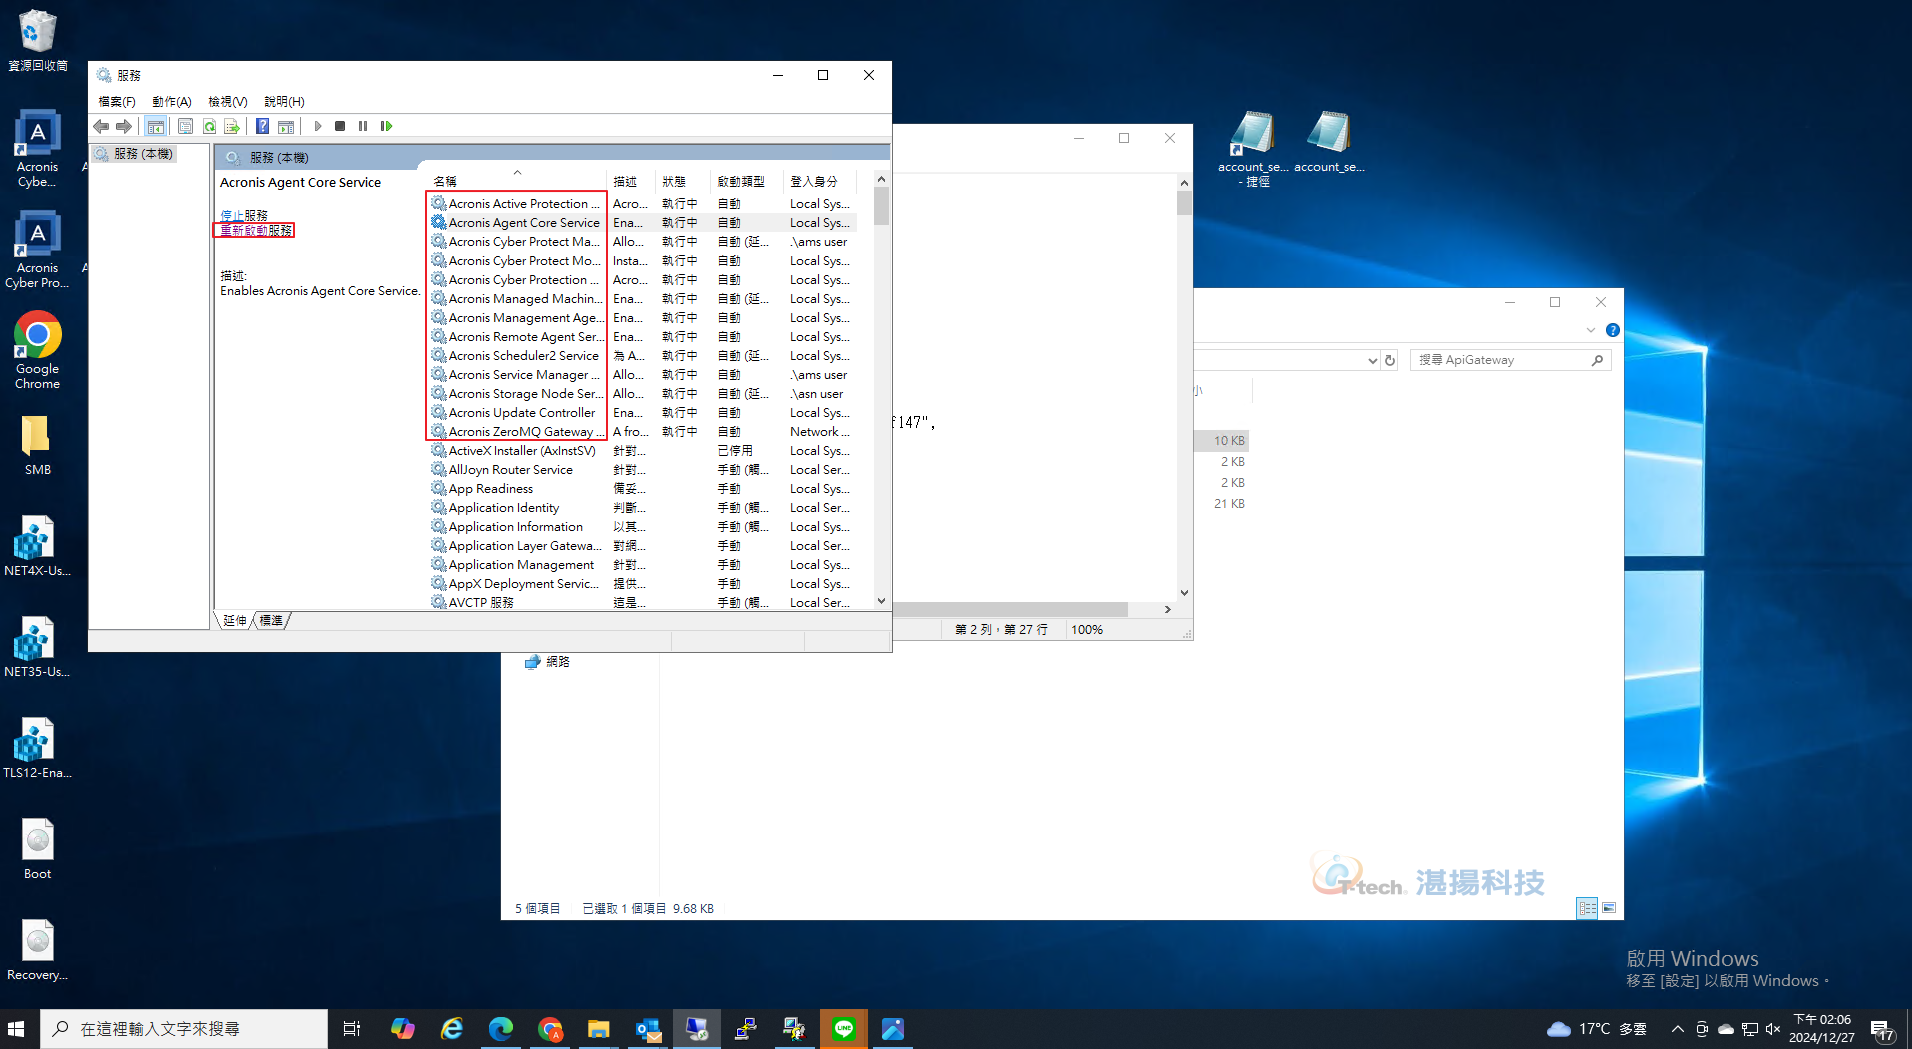The image size is (1912, 1049).
Task: Switch Explorer to details view icon
Action: [x=1587, y=908]
